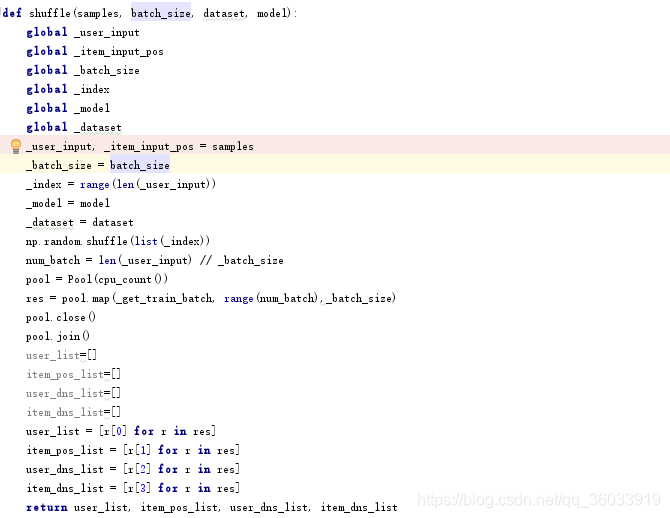Image resolution: width=670 pixels, height=518 pixels.
Task: Click the yellow lightbulb intention icon
Action: (x=16, y=146)
